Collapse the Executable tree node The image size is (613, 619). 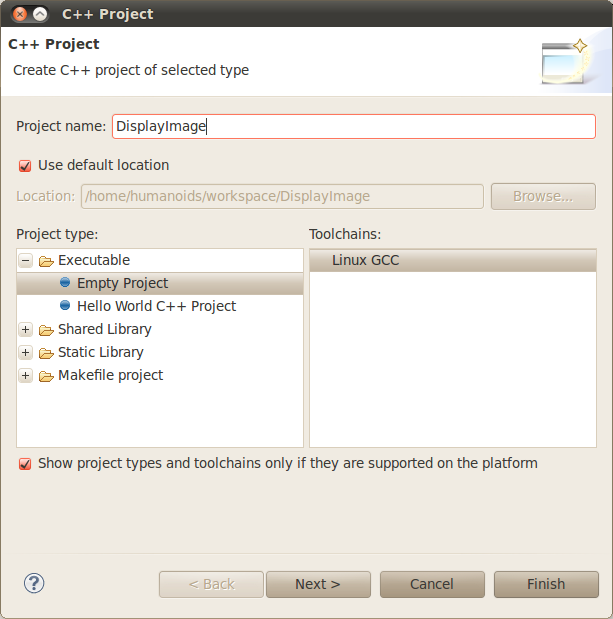pyautogui.click(x=26, y=261)
